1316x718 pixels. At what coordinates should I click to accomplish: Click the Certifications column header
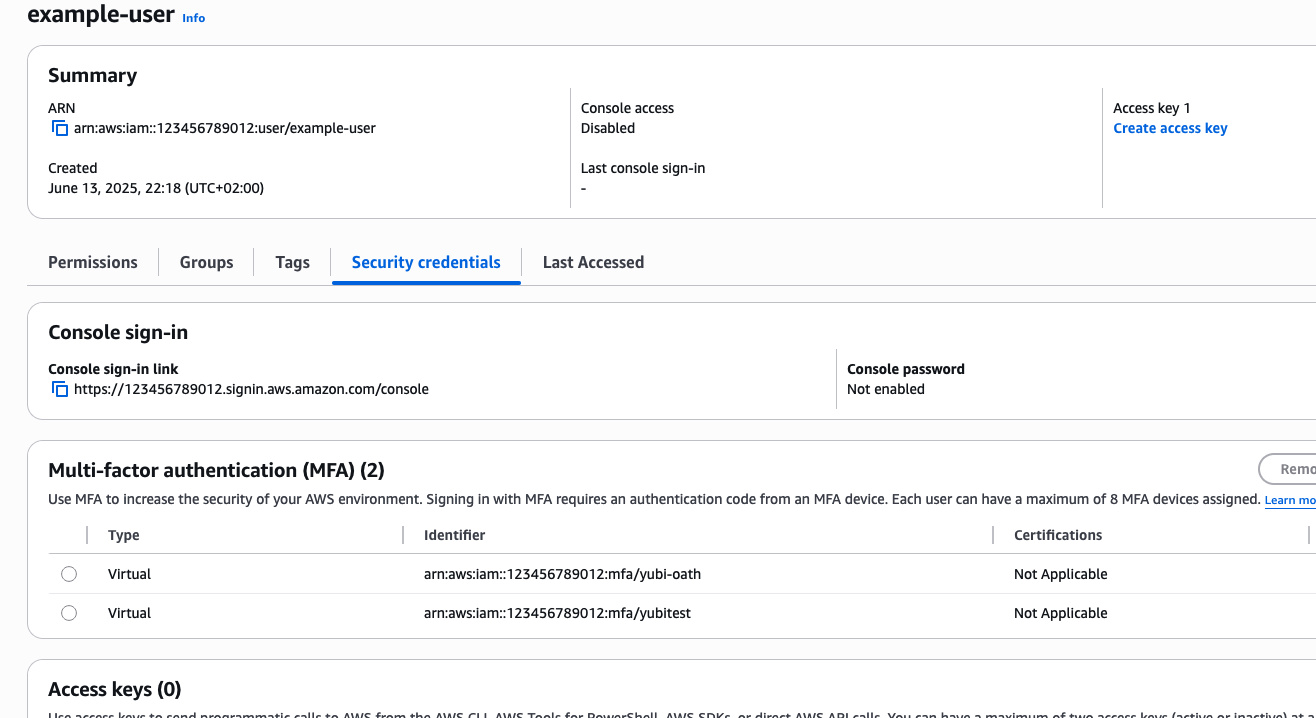(x=1057, y=535)
